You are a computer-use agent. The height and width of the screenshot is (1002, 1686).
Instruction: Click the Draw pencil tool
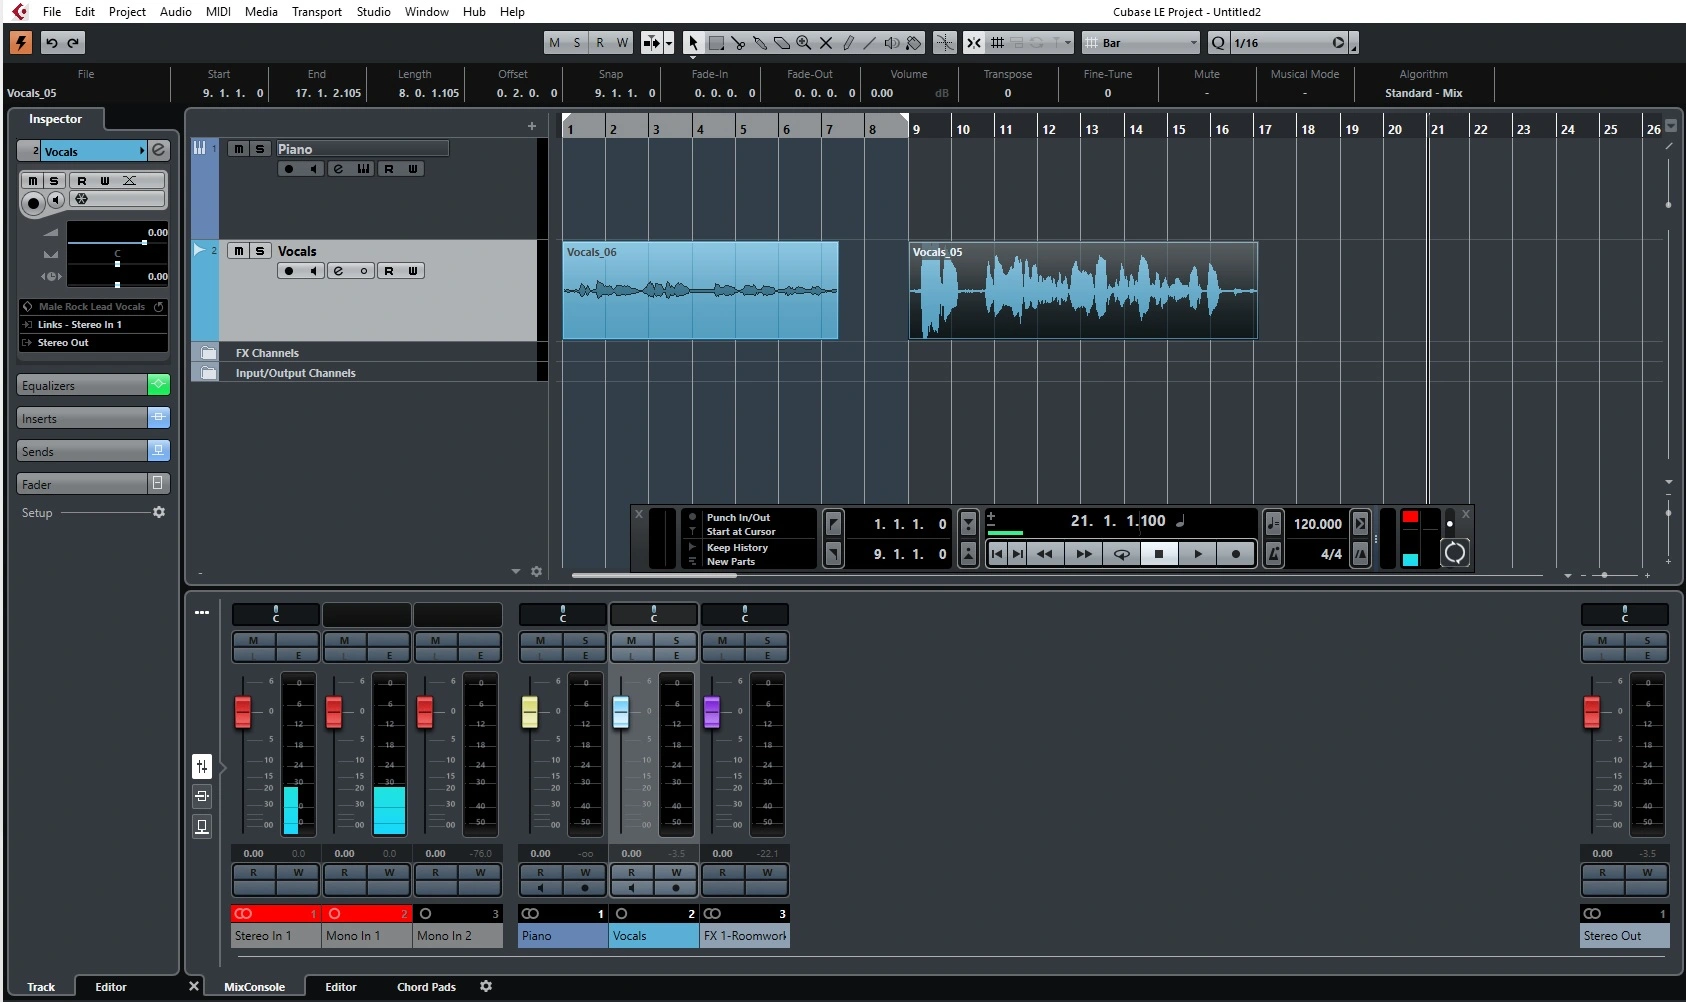[848, 43]
